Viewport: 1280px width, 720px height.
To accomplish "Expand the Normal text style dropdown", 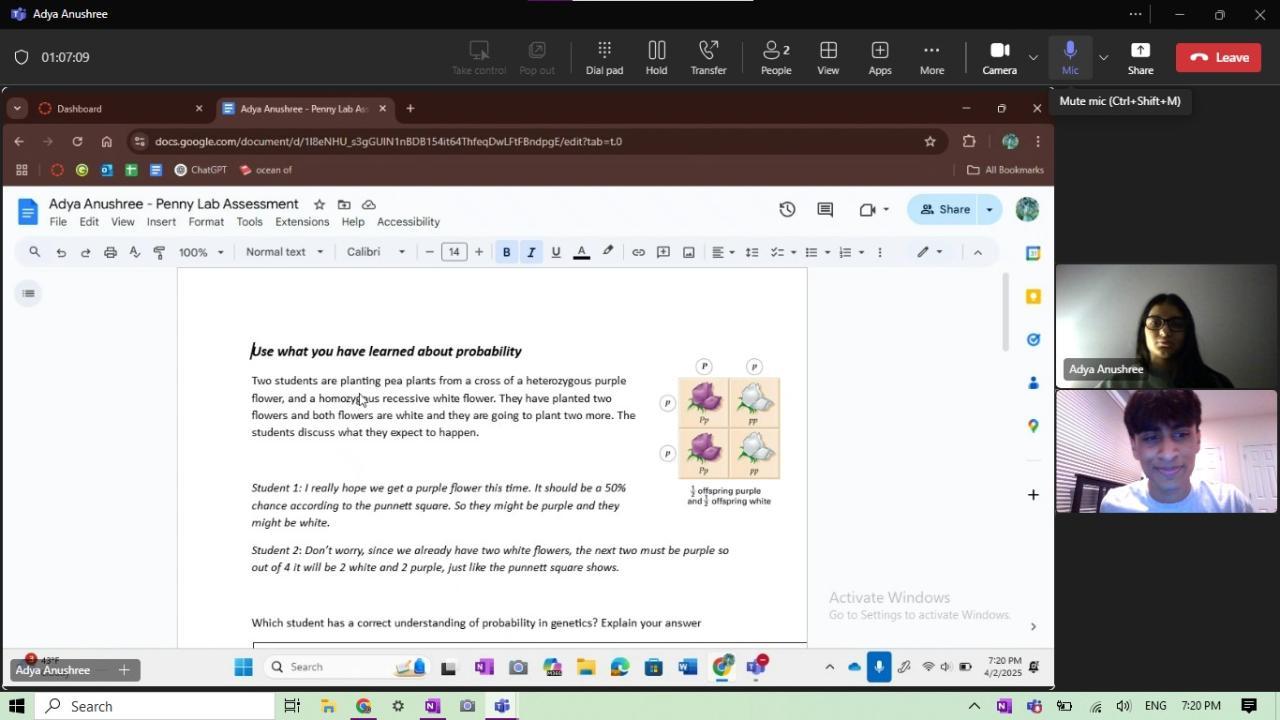I will [x=284, y=252].
